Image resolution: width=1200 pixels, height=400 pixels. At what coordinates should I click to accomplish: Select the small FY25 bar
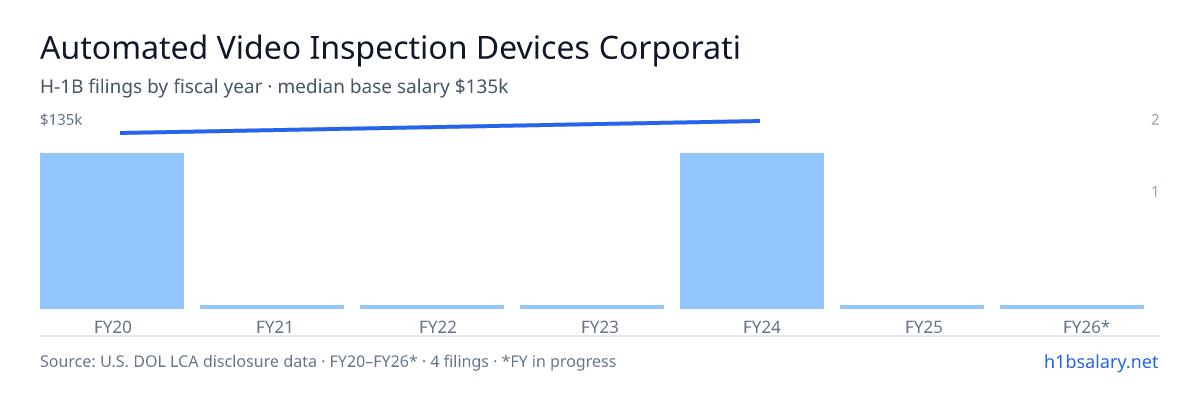click(912, 307)
